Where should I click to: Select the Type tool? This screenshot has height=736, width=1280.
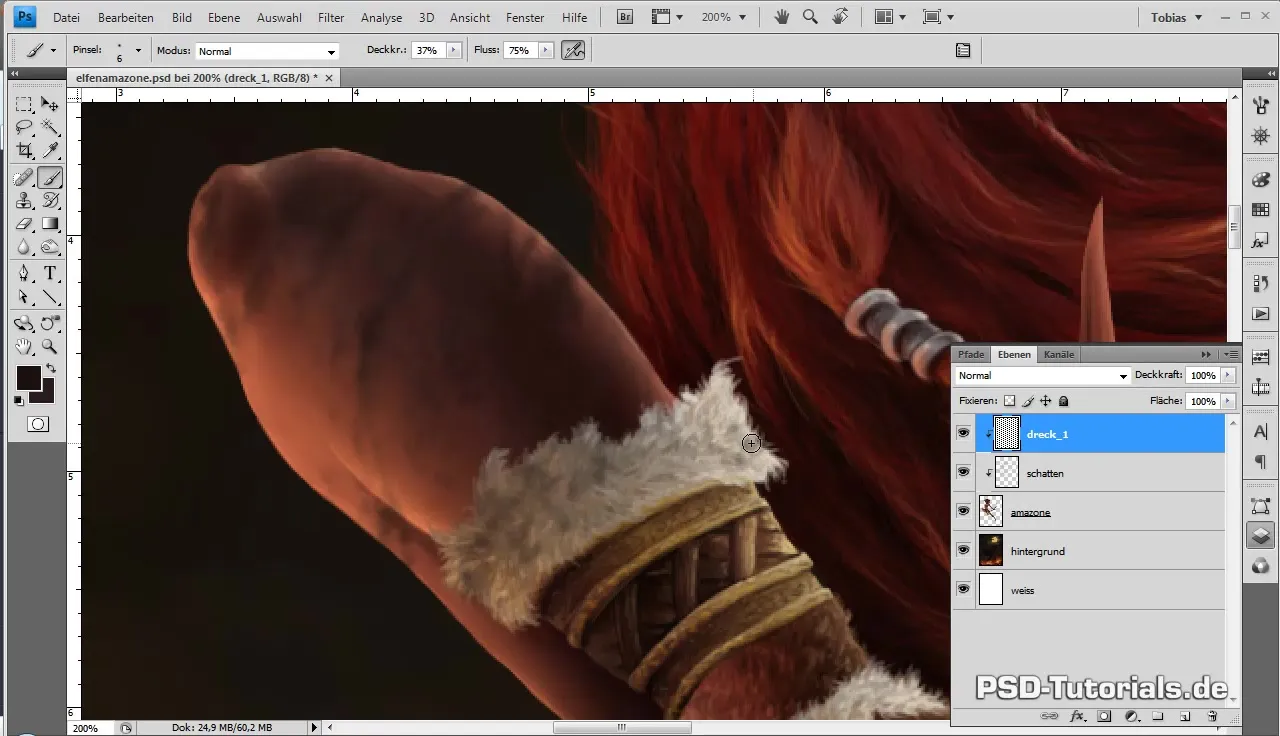(x=49, y=274)
